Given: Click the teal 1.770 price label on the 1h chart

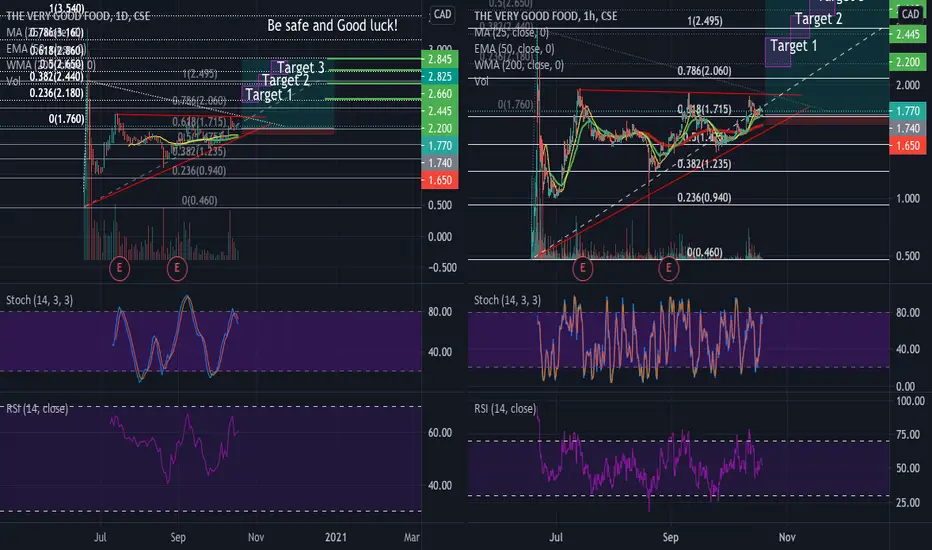Looking at the screenshot, I should pyautogui.click(x=908, y=111).
